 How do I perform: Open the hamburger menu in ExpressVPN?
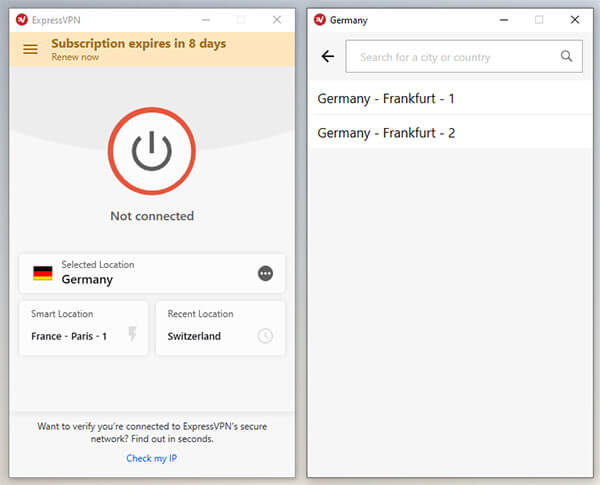[x=31, y=49]
